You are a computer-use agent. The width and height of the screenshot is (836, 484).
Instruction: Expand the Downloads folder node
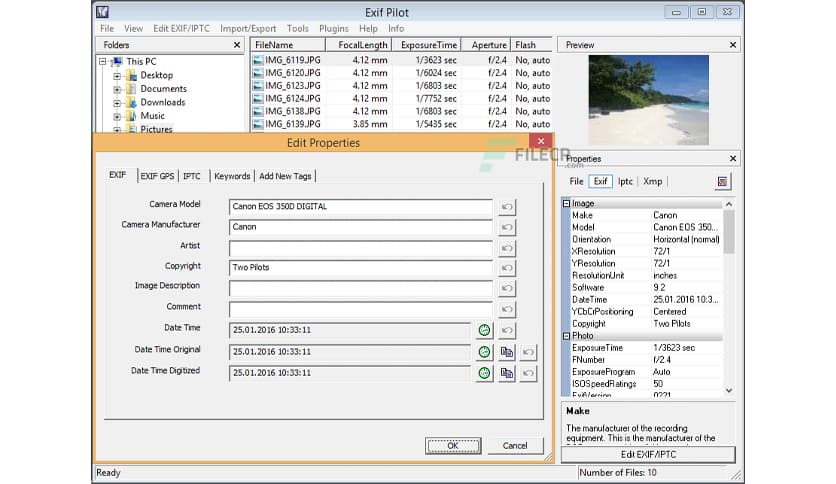117,102
